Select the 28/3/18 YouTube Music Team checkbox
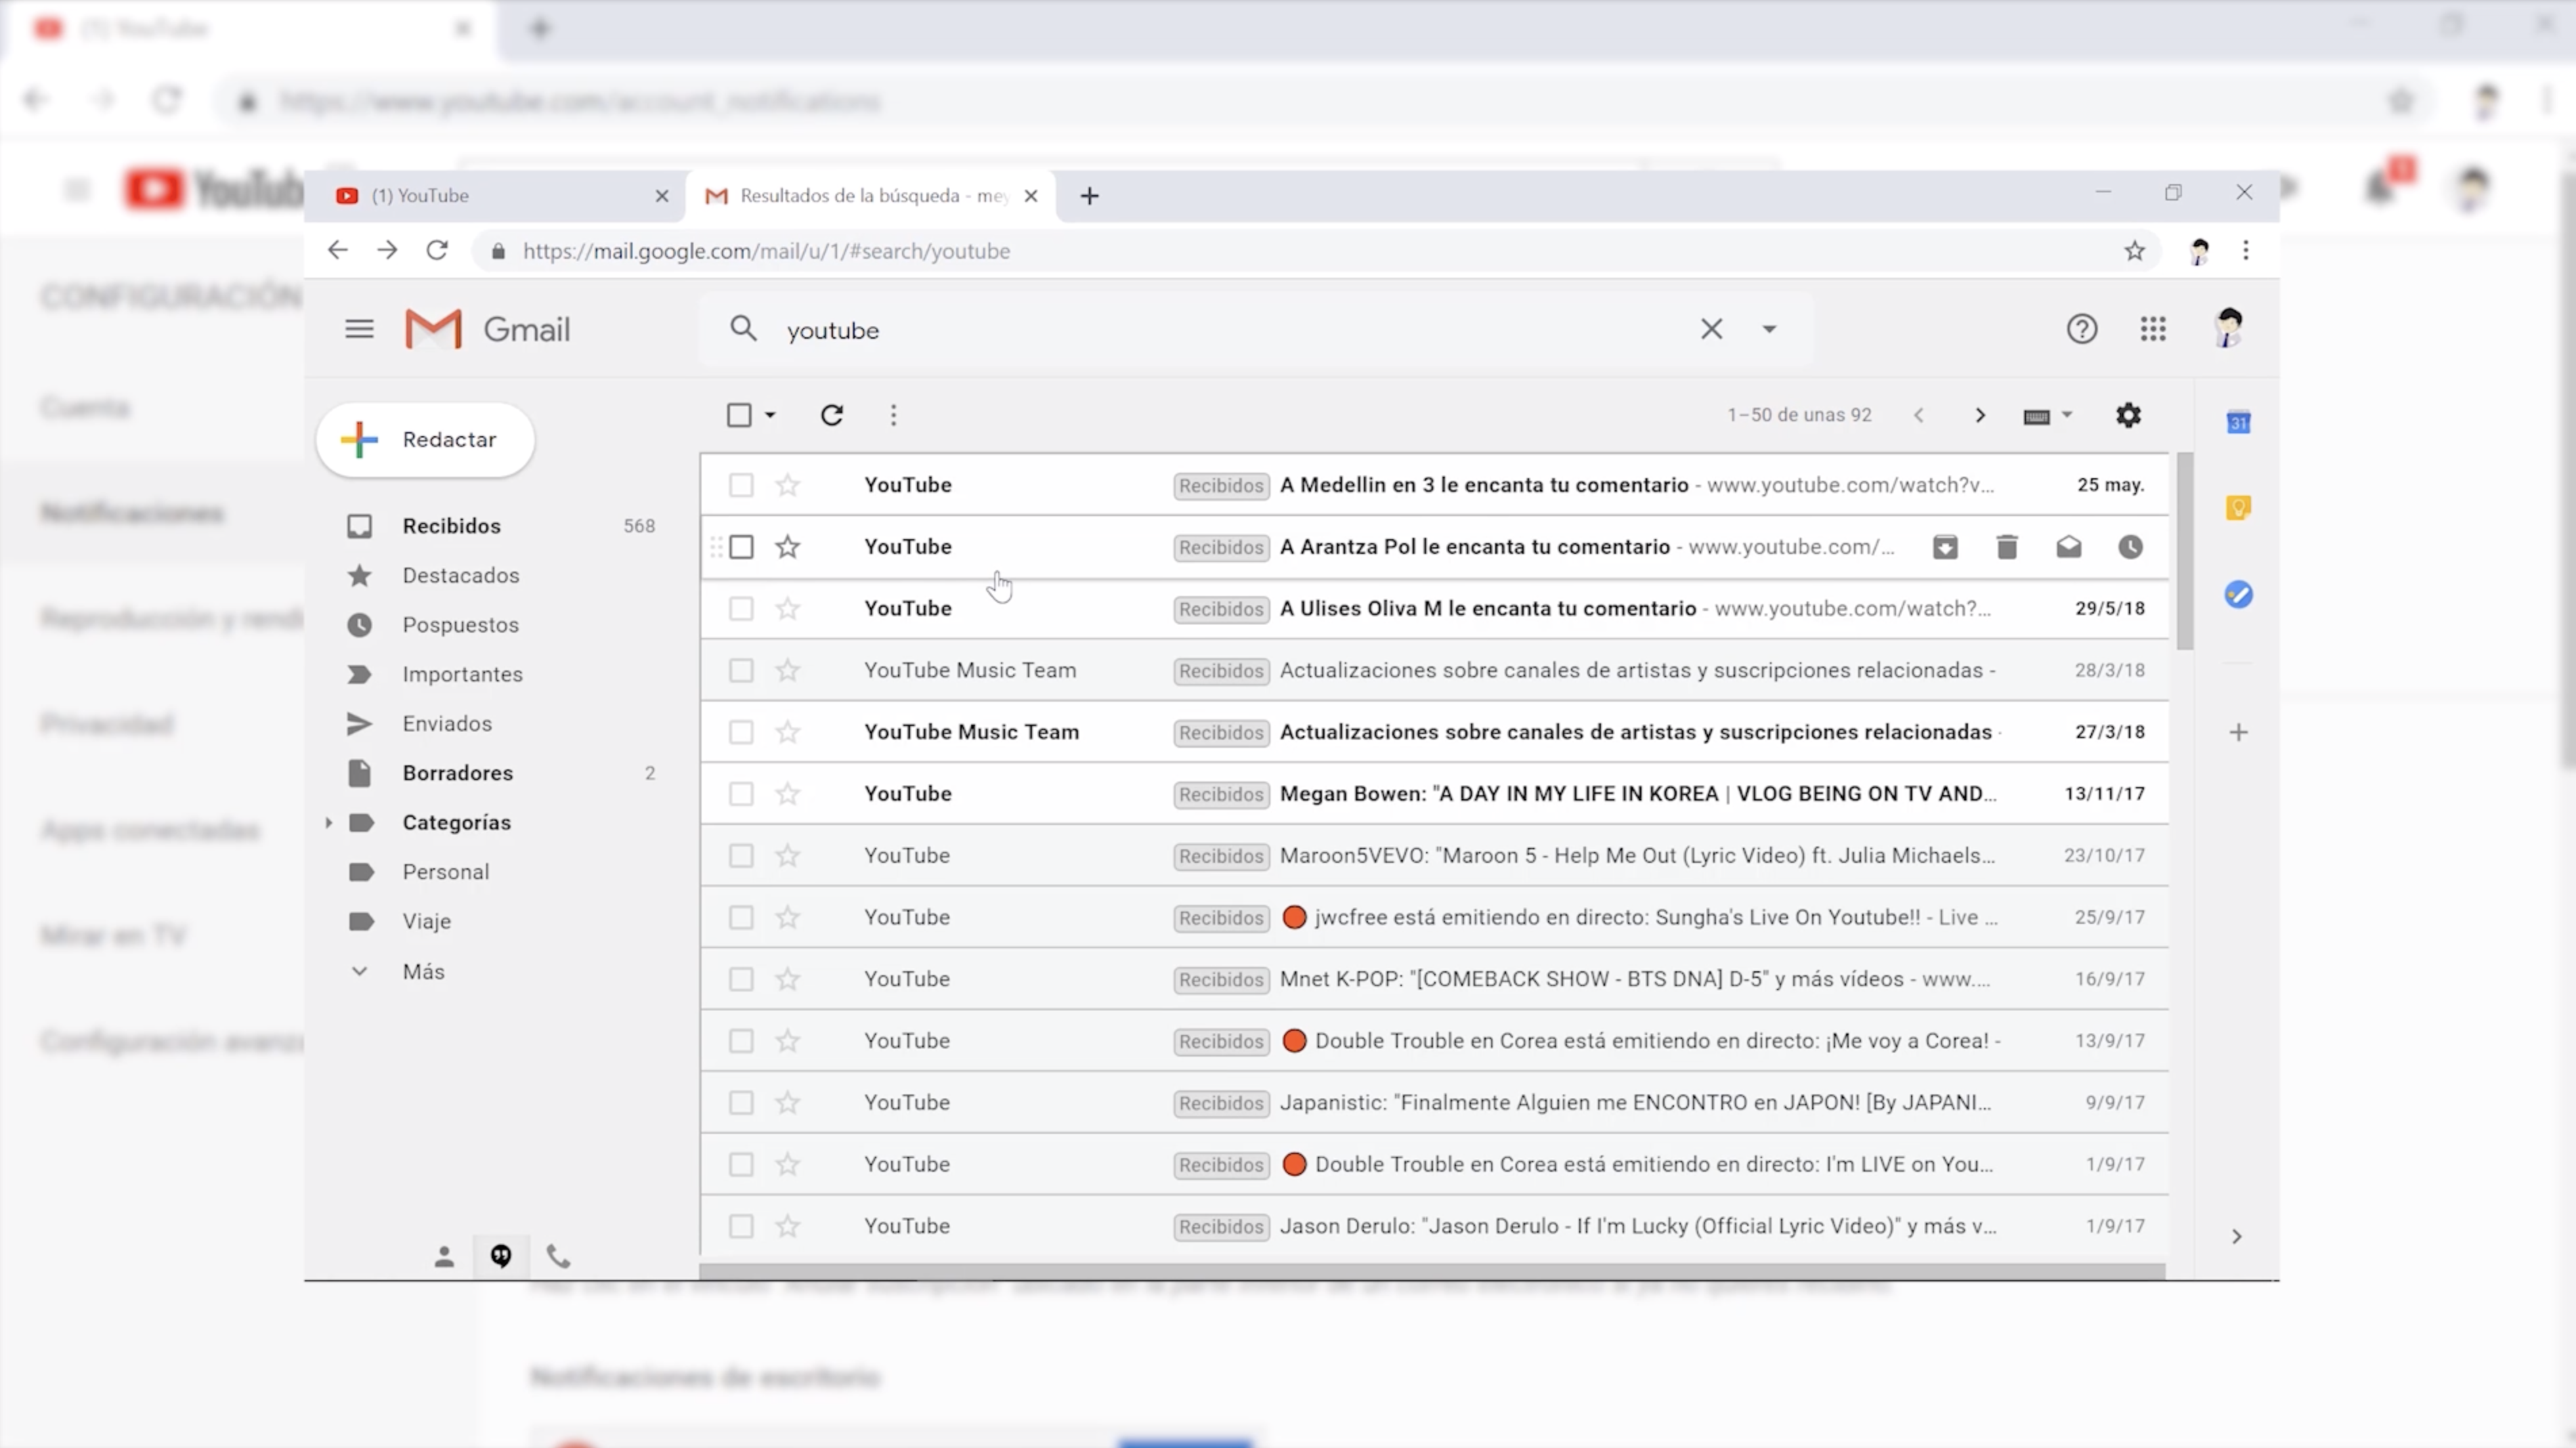Viewport: 2576px width, 1448px height. click(x=741, y=670)
